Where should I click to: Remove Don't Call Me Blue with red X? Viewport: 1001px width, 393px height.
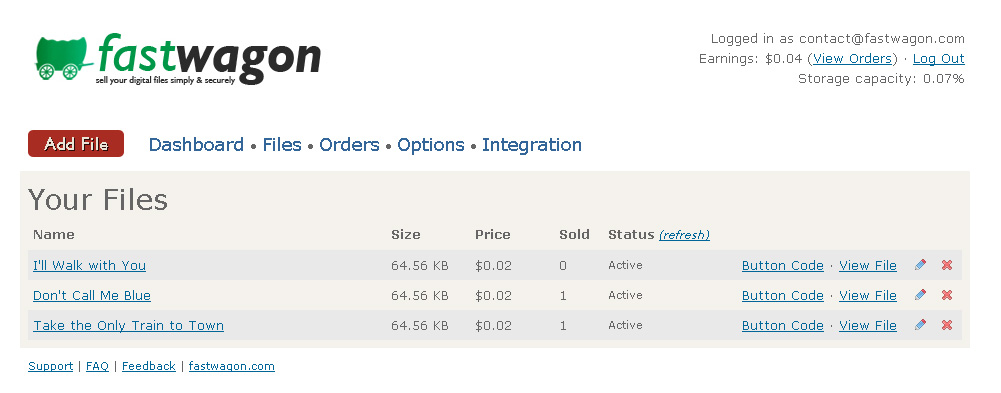947,295
